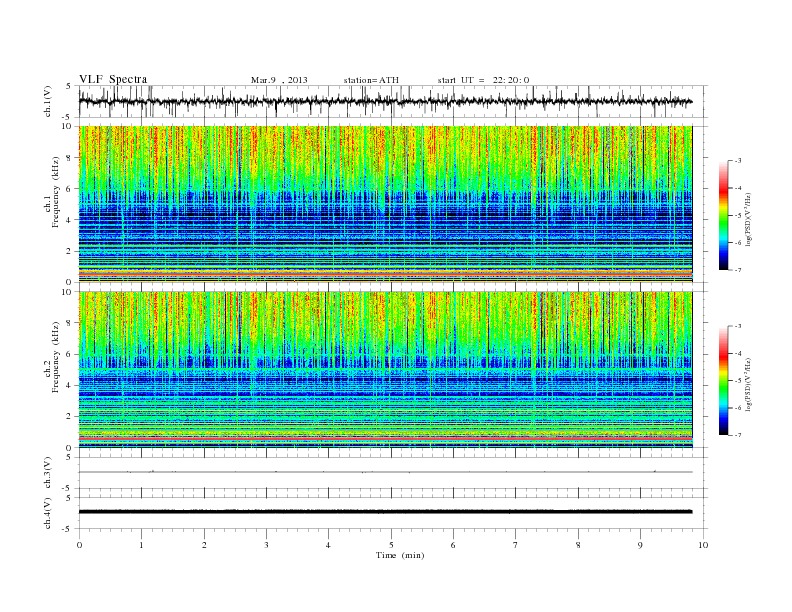The height and width of the screenshot is (612, 792).
Task: Click the "ch.4(V)" axis label
Action: click(48, 513)
